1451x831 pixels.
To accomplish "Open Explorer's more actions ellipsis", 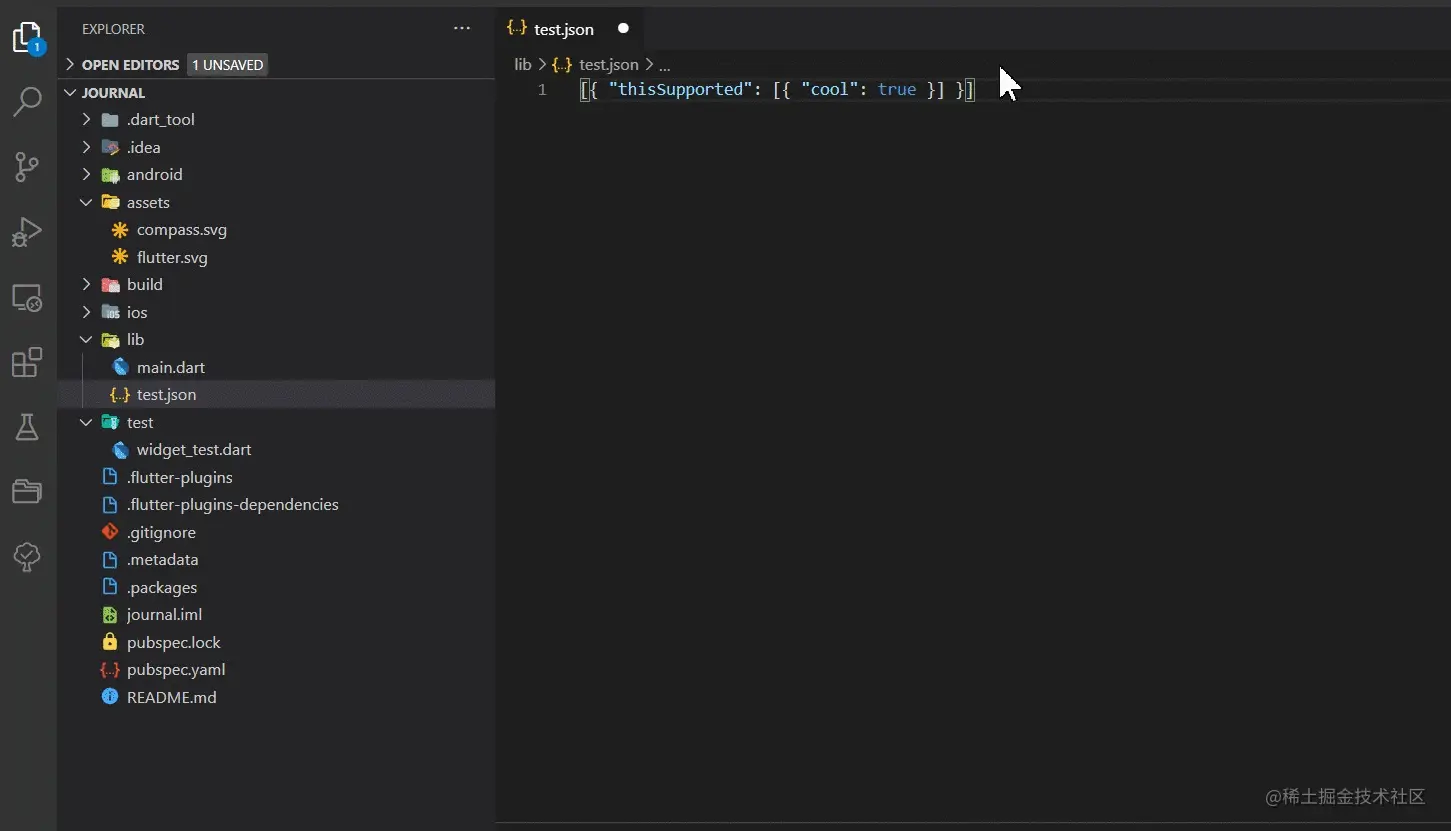I will (462, 29).
